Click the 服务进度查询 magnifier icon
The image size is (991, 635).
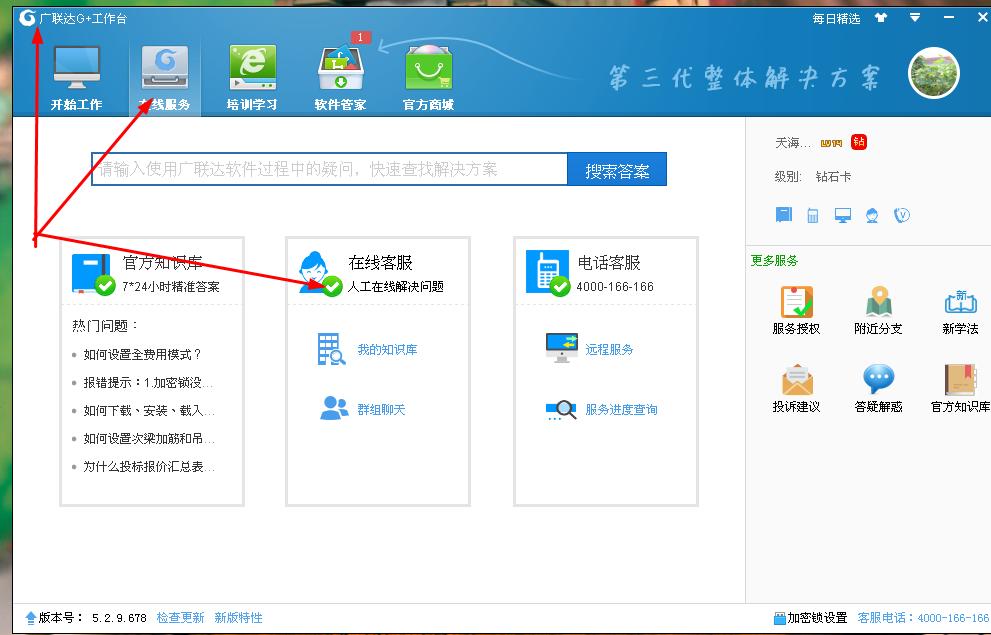561,410
